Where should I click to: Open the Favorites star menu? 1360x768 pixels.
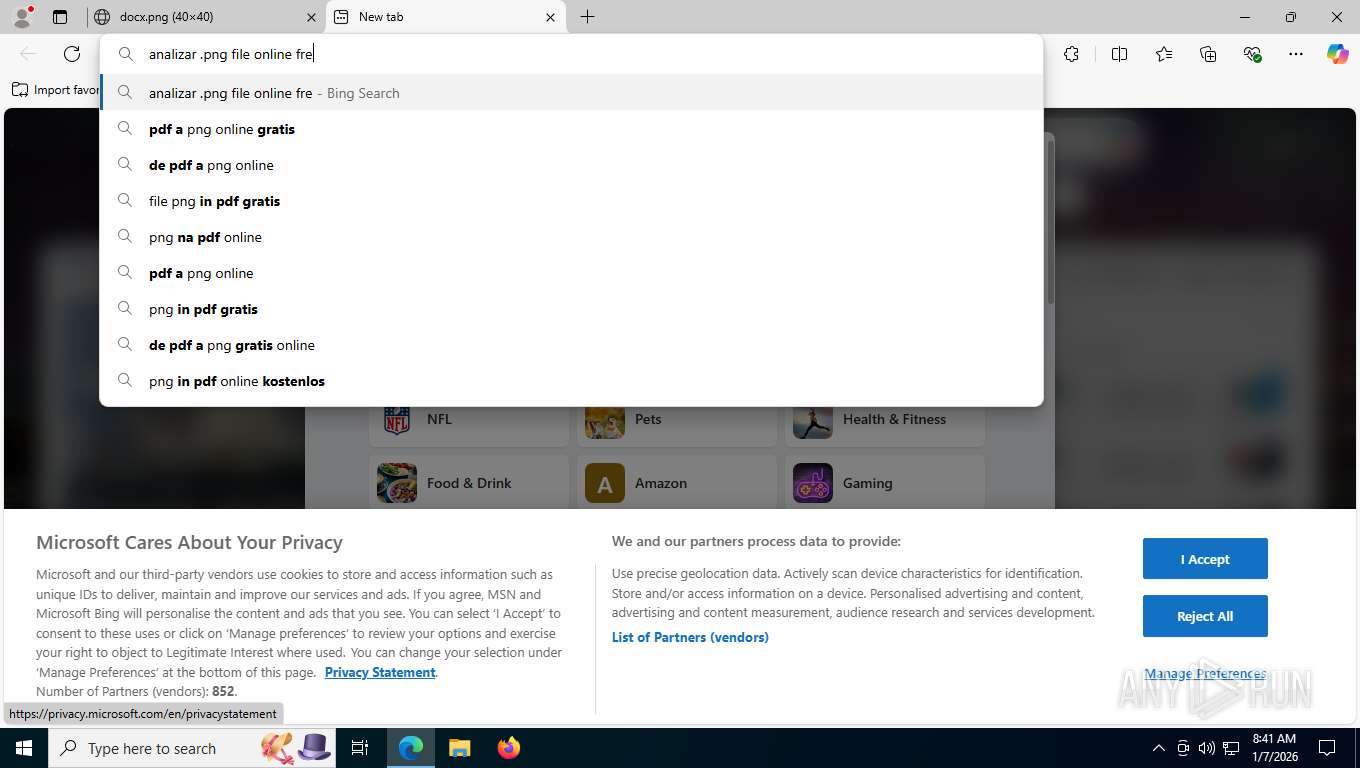point(1164,54)
